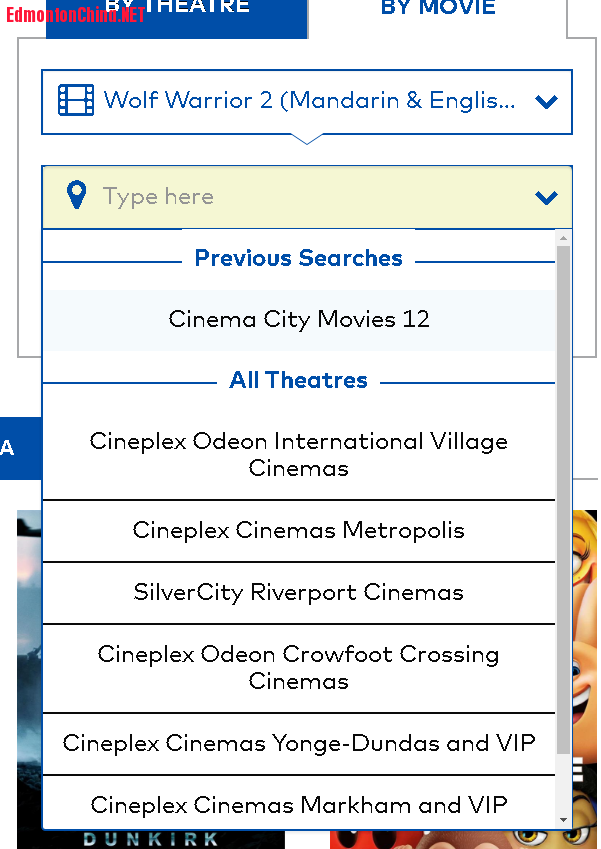
Task: Focus the 'Type here' theatre search field
Action: coord(300,196)
